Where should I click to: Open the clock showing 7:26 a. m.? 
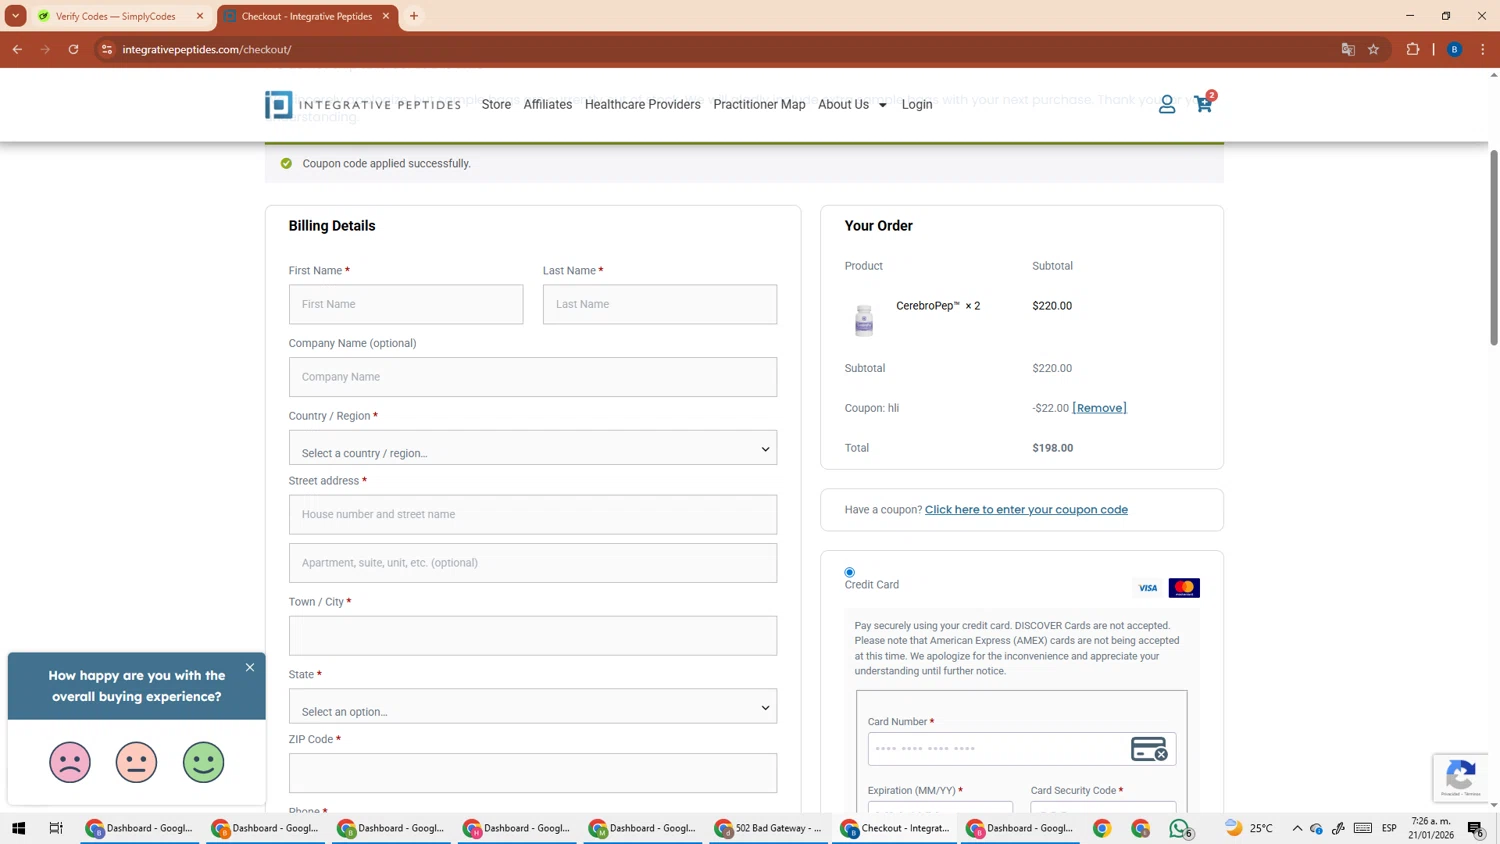1431,828
